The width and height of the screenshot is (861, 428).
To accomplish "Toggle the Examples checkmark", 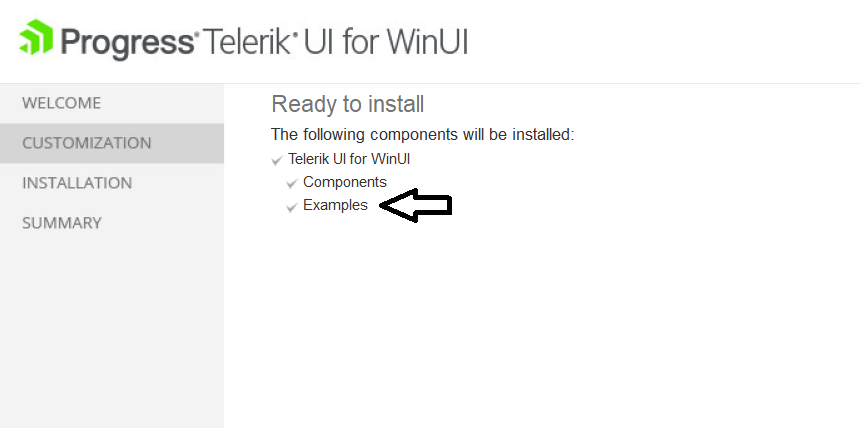I will (292, 207).
